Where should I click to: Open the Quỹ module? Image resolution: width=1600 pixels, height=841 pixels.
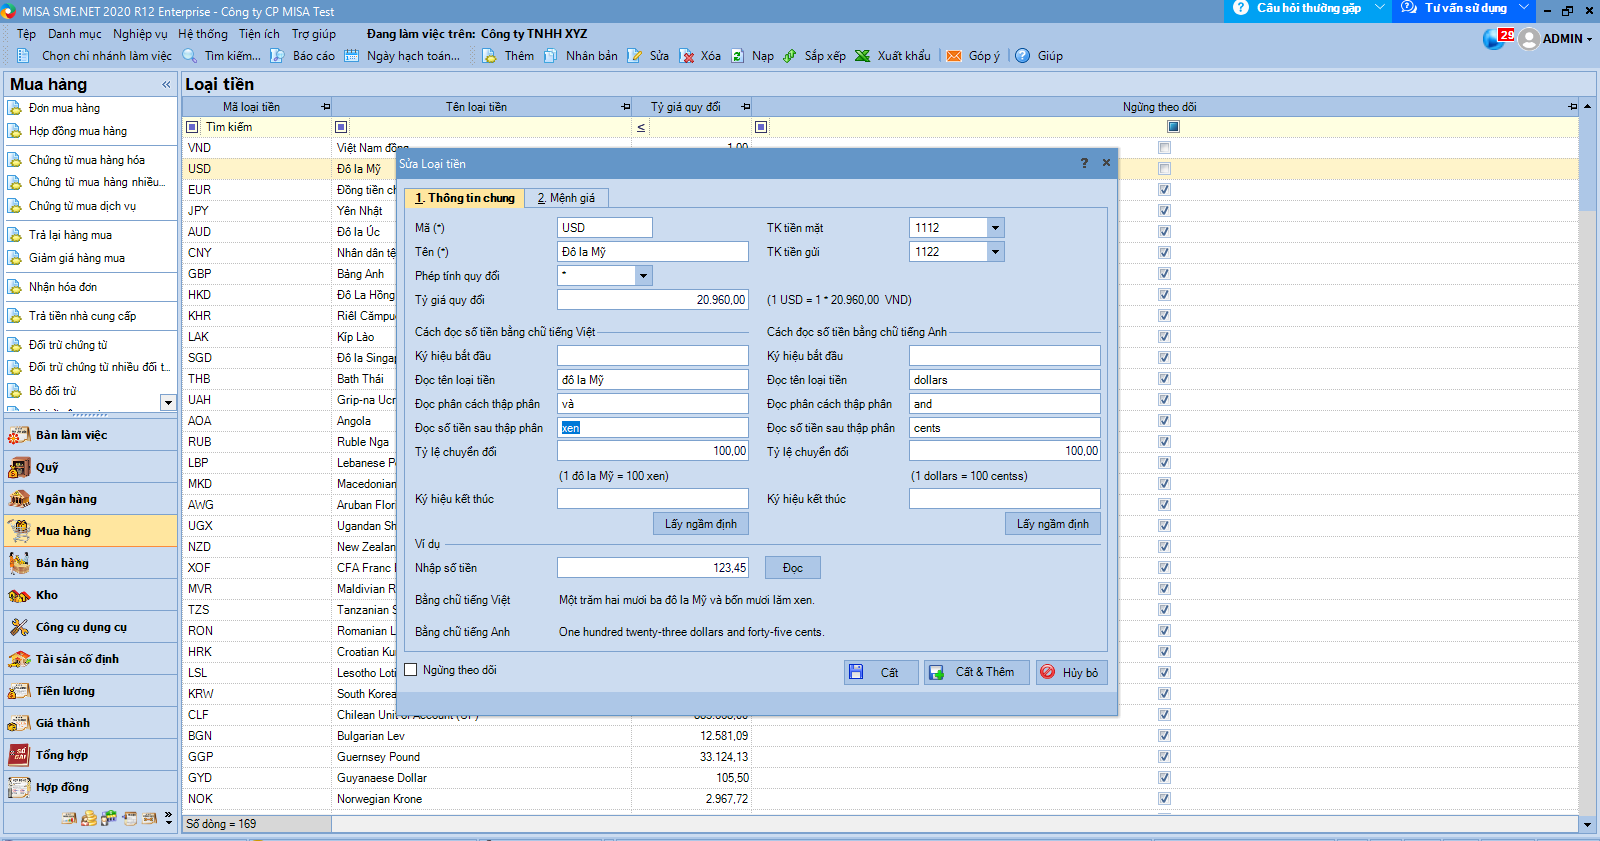click(x=91, y=467)
